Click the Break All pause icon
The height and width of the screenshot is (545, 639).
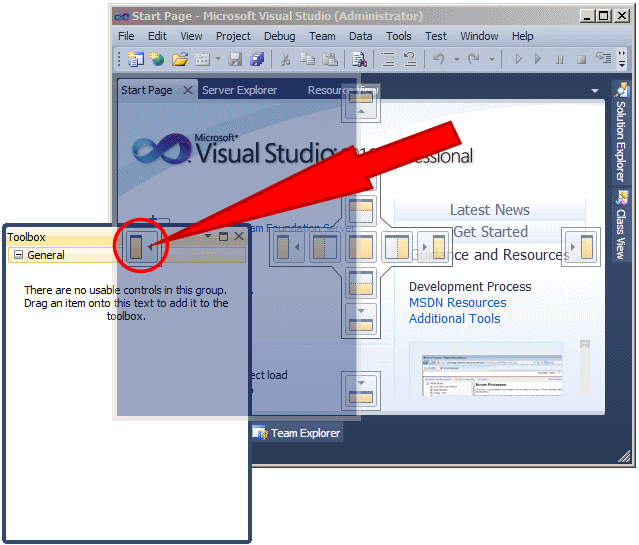coord(560,60)
